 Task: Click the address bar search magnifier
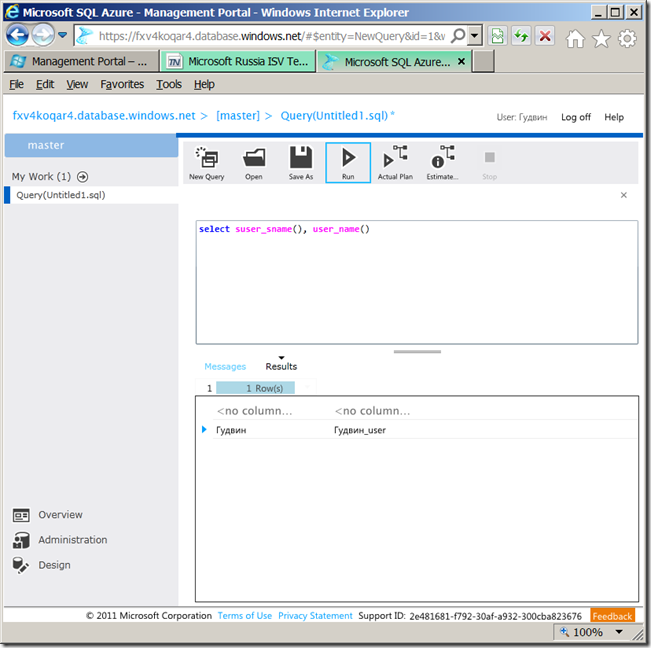pos(458,36)
